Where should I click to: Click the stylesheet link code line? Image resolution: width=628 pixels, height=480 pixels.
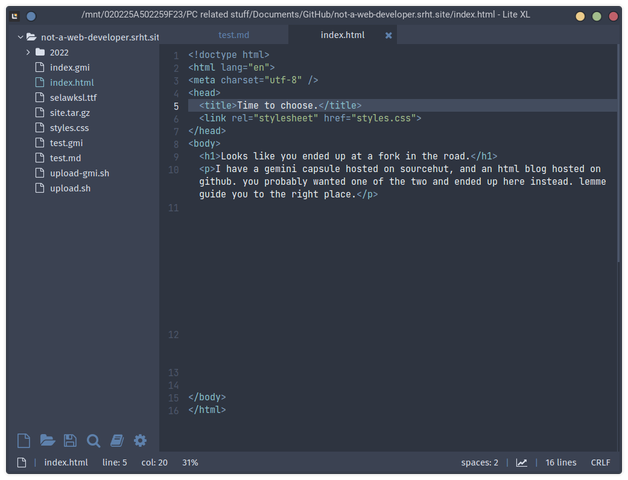(x=310, y=118)
